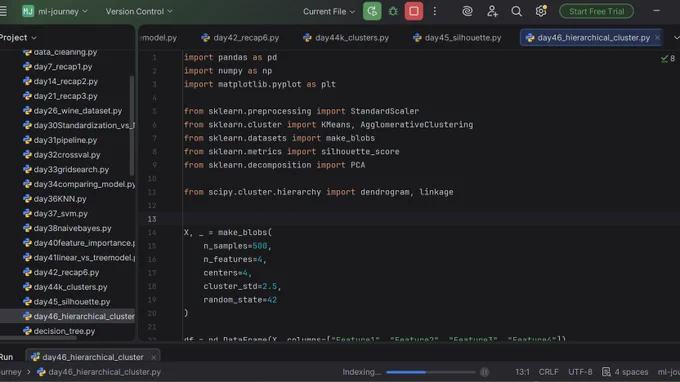Click the Code With Me add-user icon
Image resolution: width=680 pixels, height=382 pixels.
click(492, 11)
